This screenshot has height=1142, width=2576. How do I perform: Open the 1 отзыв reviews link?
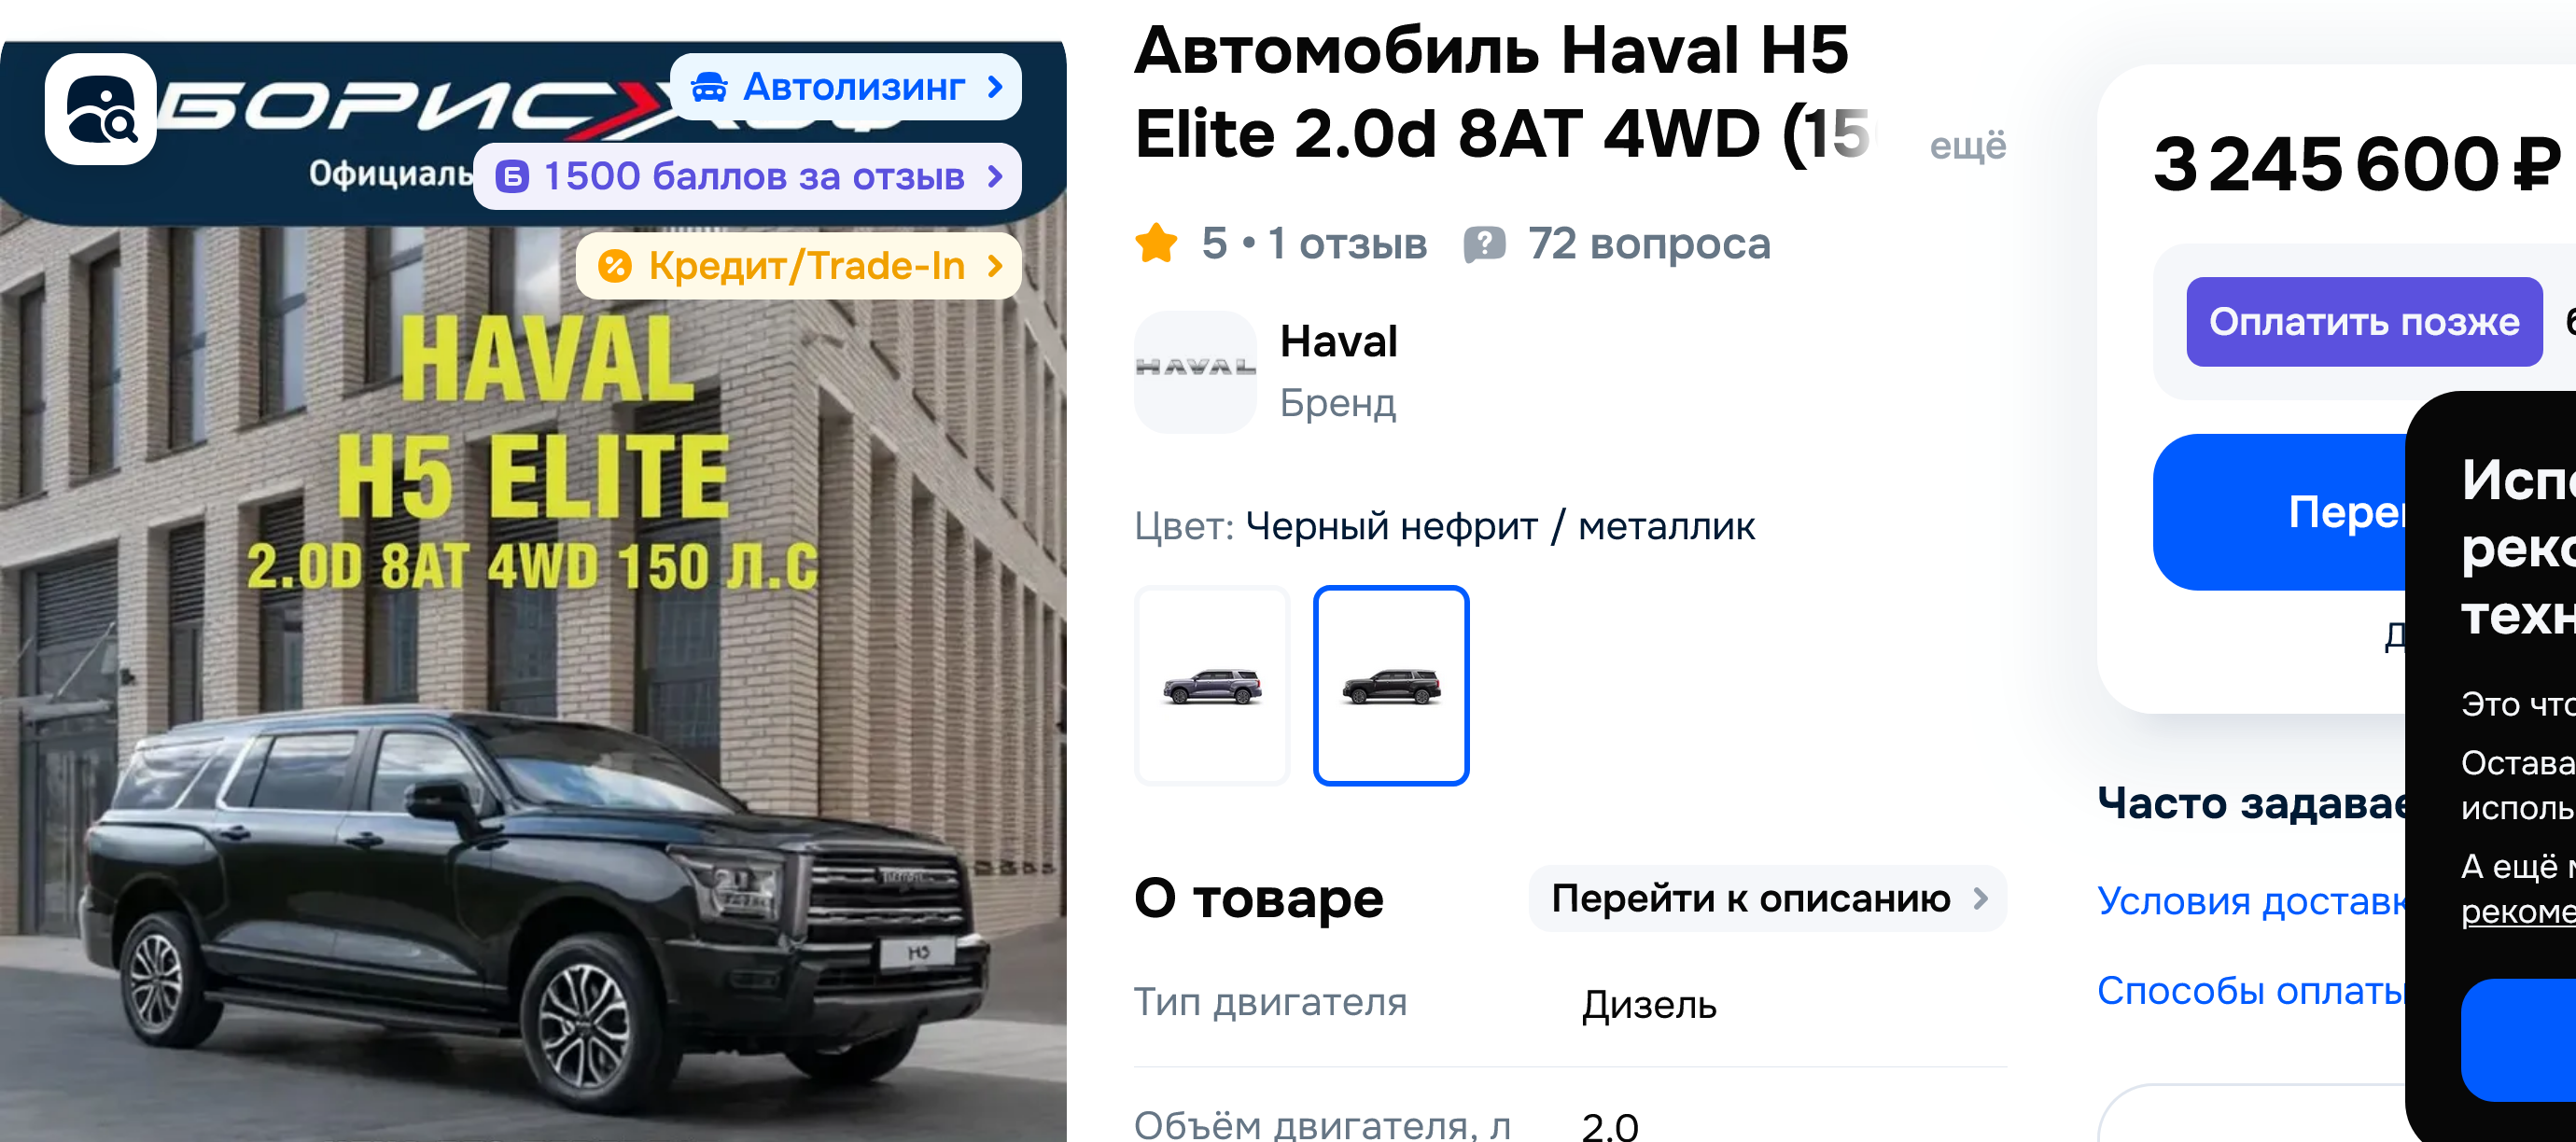point(1346,244)
